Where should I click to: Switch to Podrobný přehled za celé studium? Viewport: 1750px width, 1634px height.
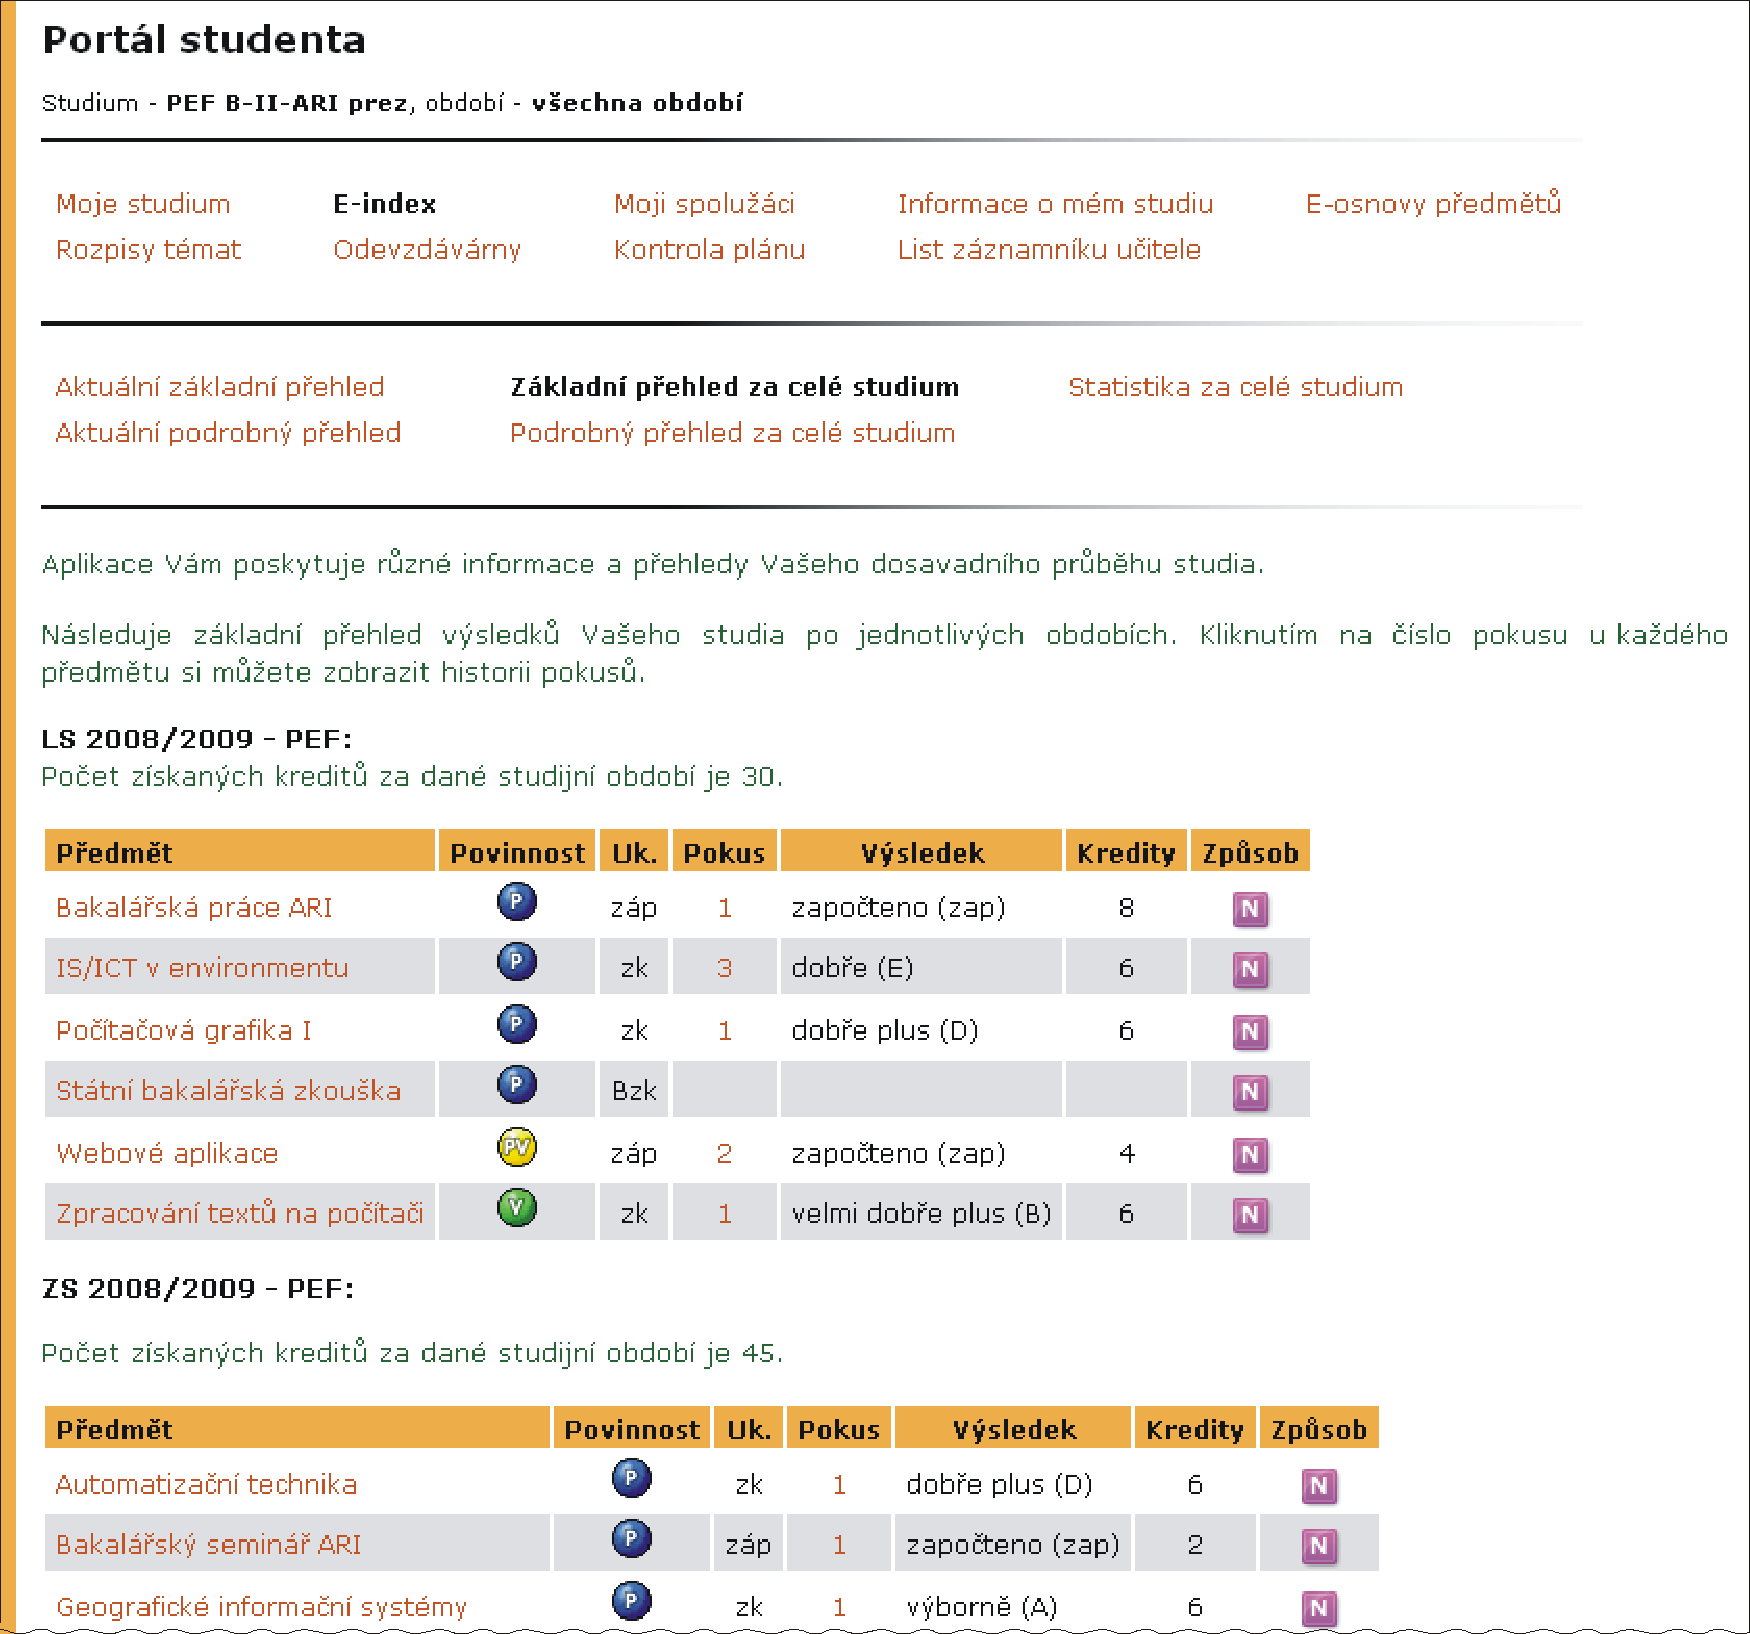(733, 433)
